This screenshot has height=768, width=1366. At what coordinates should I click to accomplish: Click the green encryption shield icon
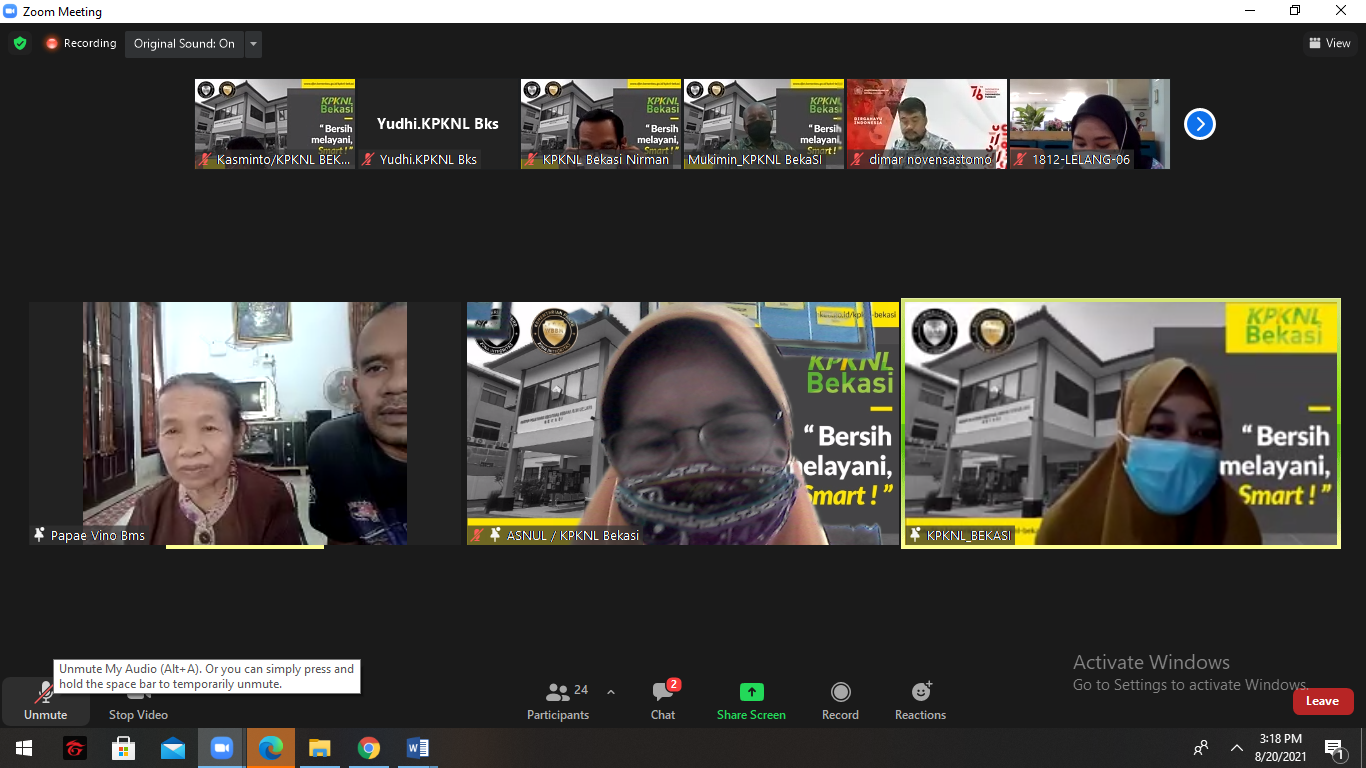(x=20, y=44)
